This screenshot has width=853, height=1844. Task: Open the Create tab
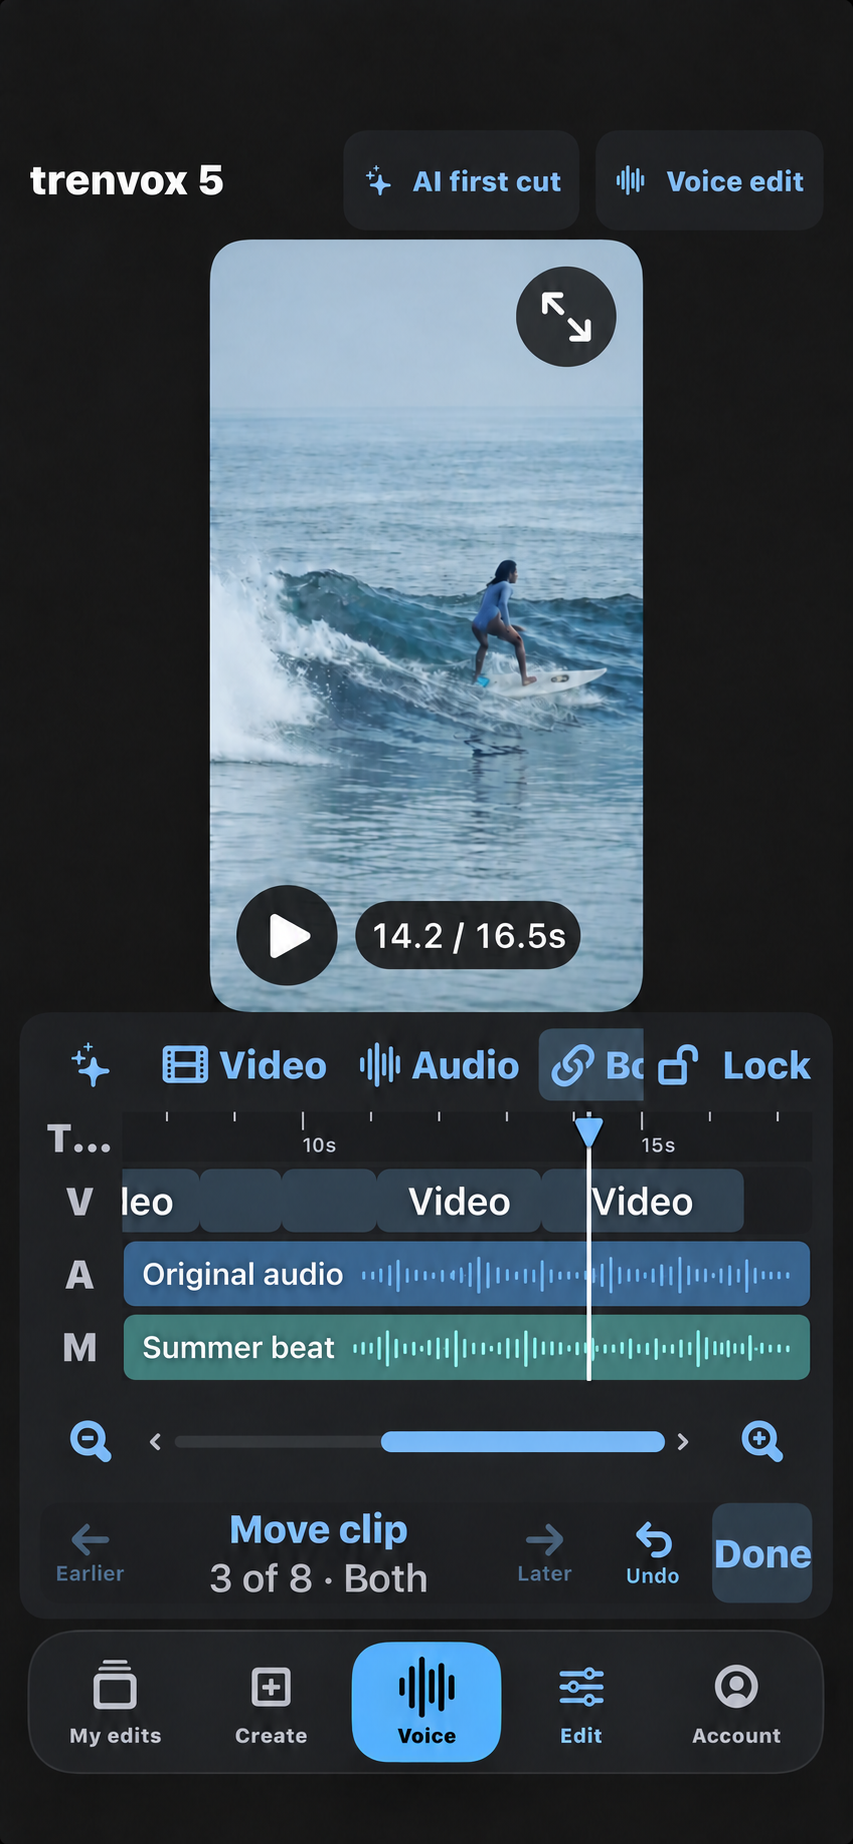[271, 1702]
